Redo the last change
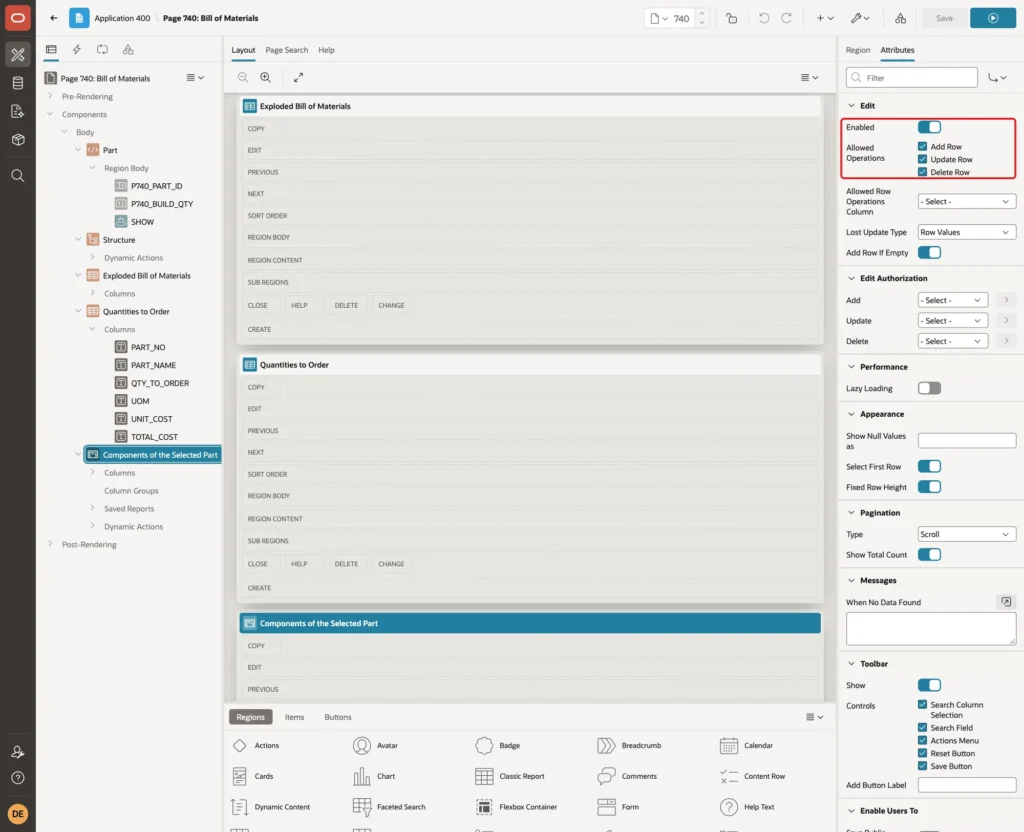1024x832 pixels. (x=786, y=18)
